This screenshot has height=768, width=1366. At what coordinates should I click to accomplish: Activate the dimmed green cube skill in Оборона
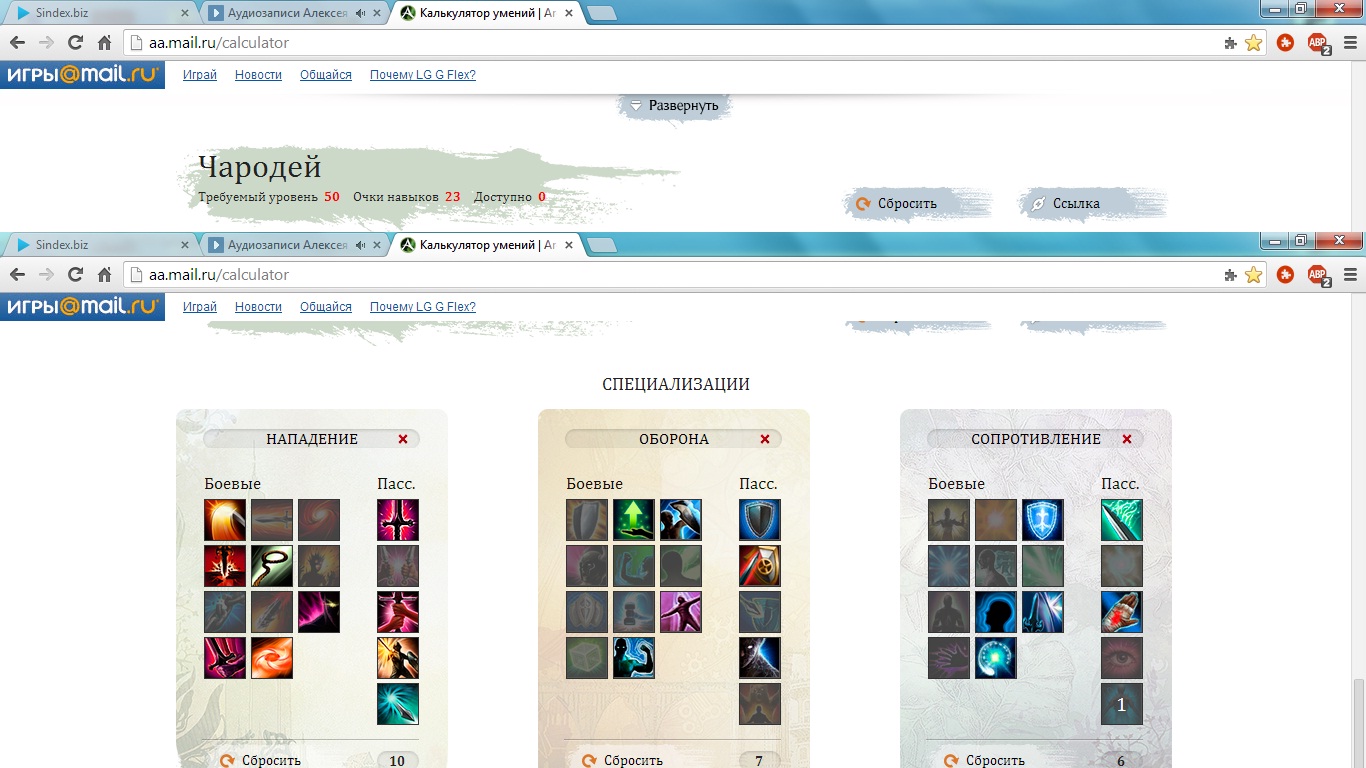(x=587, y=658)
